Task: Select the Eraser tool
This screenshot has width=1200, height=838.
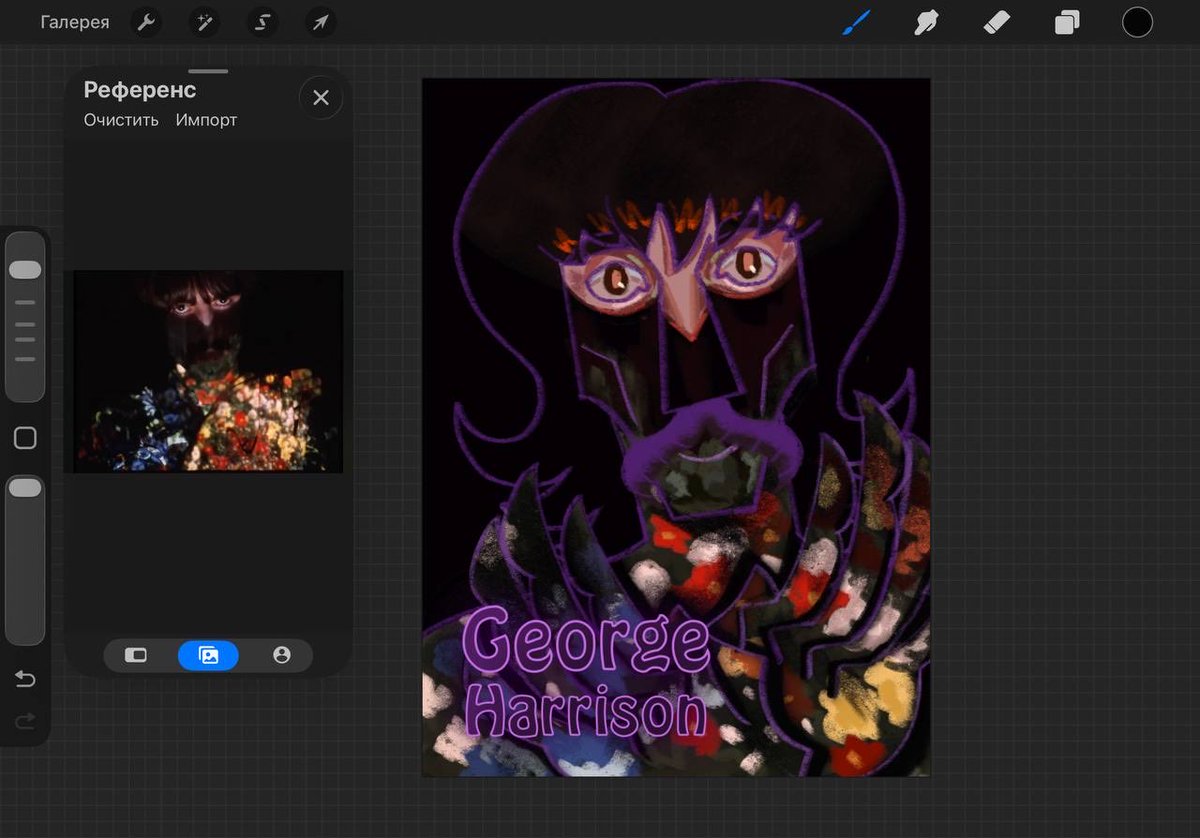Action: pos(997,22)
